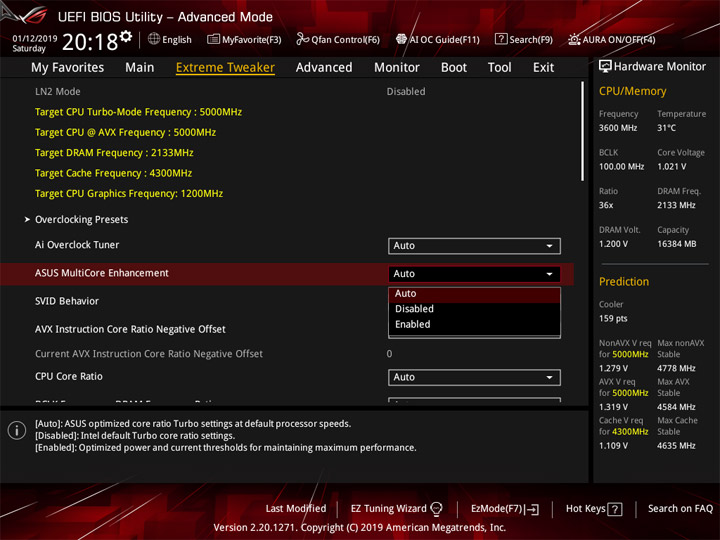This screenshot has height=540, width=720.
Task: Choose Auto in the MultiCore Enhancement list
Action: tap(474, 294)
